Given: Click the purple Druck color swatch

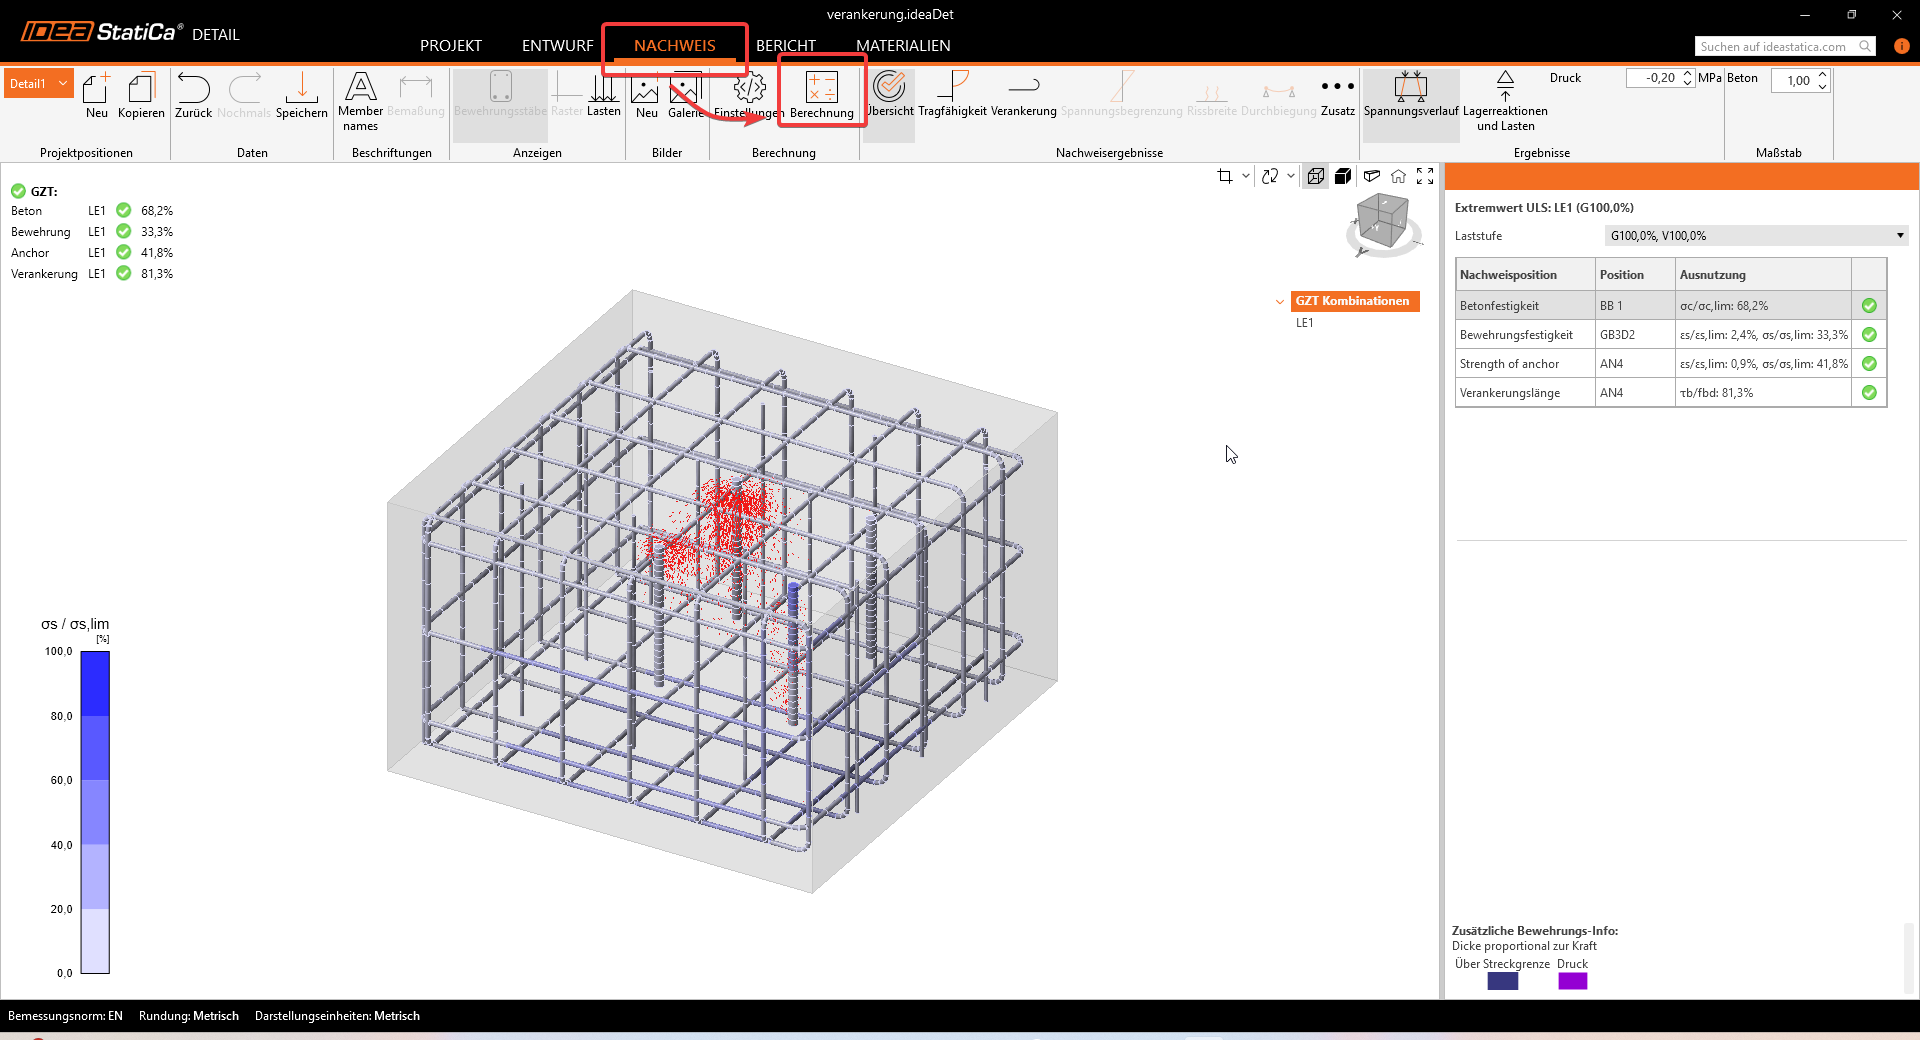Looking at the screenshot, I should pos(1572,981).
